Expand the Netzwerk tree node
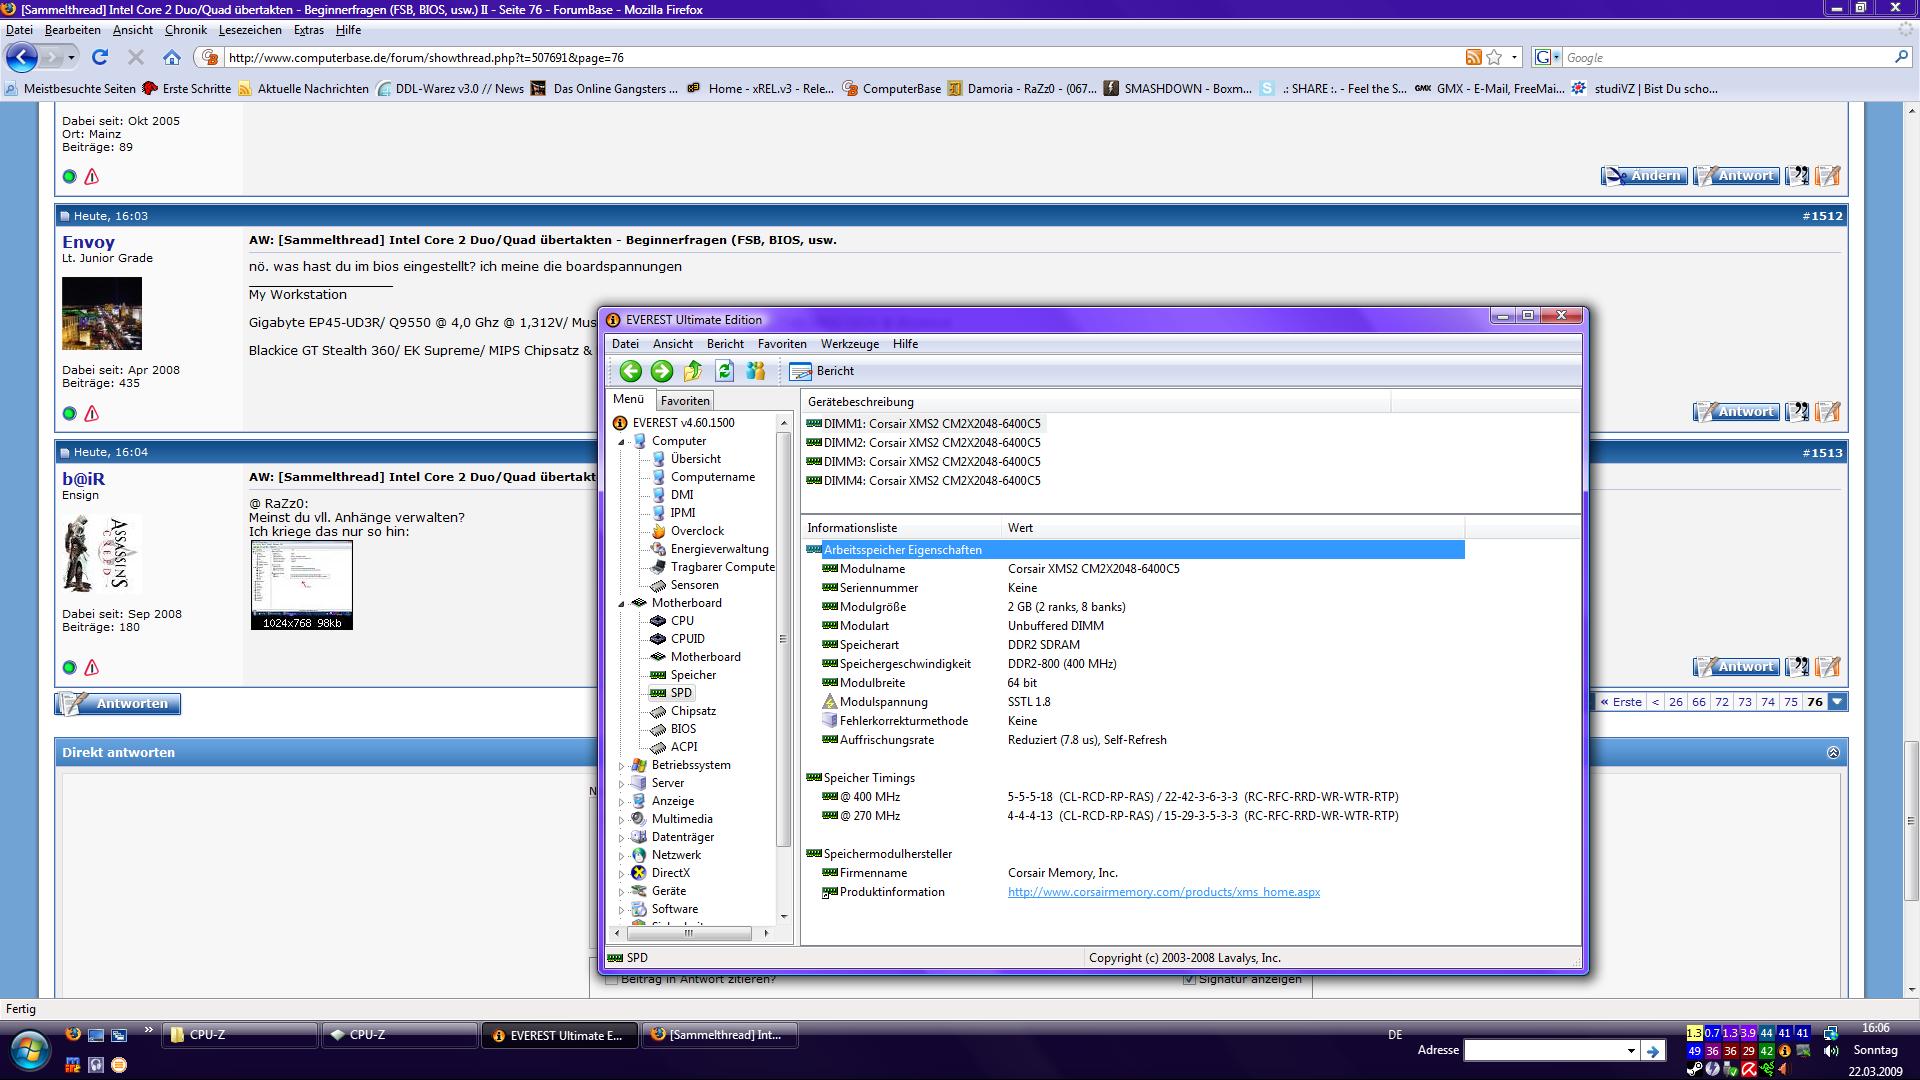The height and width of the screenshot is (1080, 1920). pyautogui.click(x=621, y=856)
